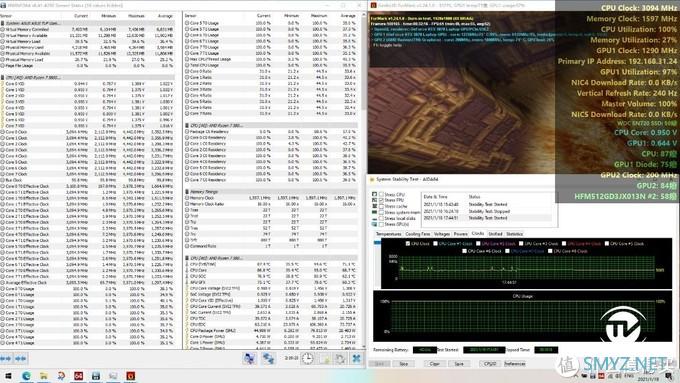Open the Windows Start menu

tap(8, 376)
